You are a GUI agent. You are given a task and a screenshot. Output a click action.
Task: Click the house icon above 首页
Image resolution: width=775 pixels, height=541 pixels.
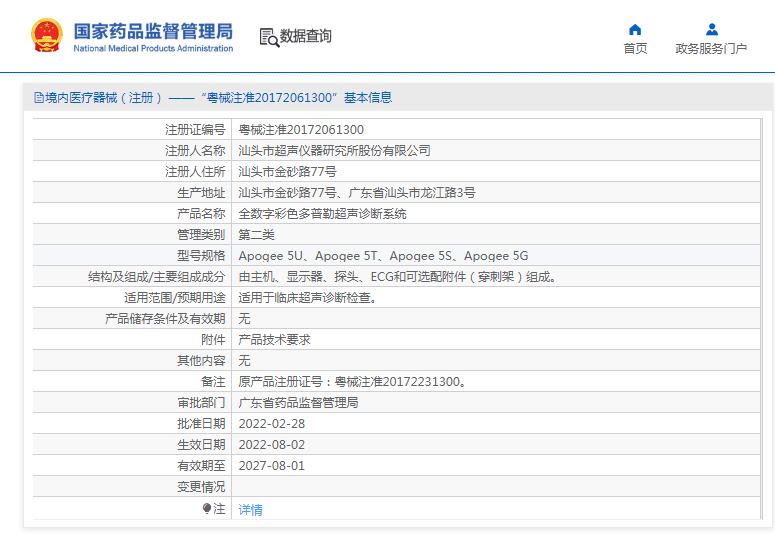coord(635,29)
